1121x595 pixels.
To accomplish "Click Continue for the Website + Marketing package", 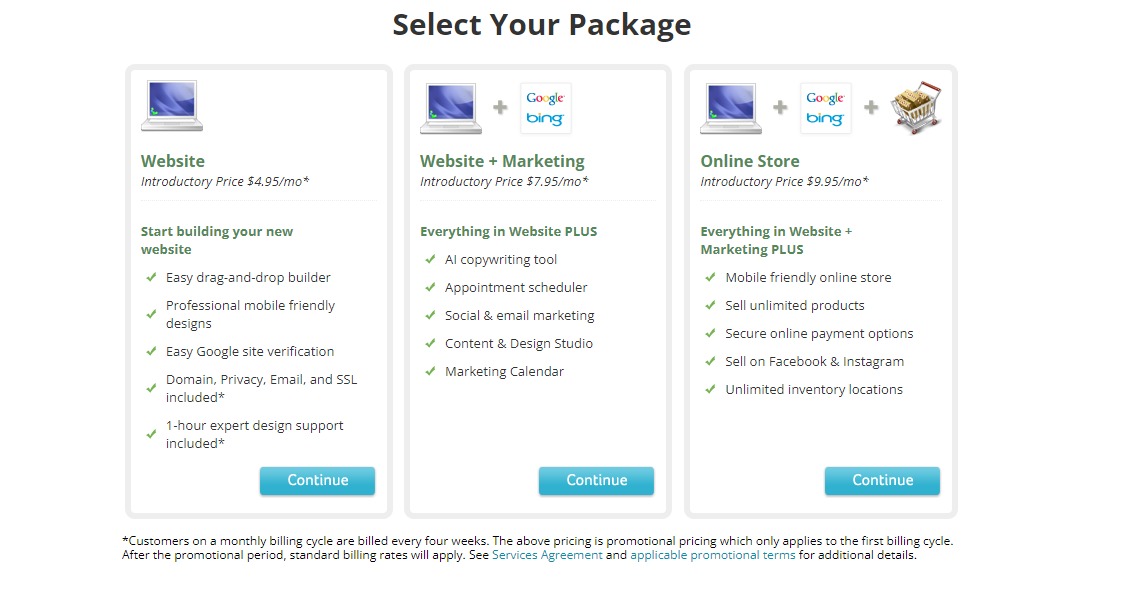I will point(596,481).
